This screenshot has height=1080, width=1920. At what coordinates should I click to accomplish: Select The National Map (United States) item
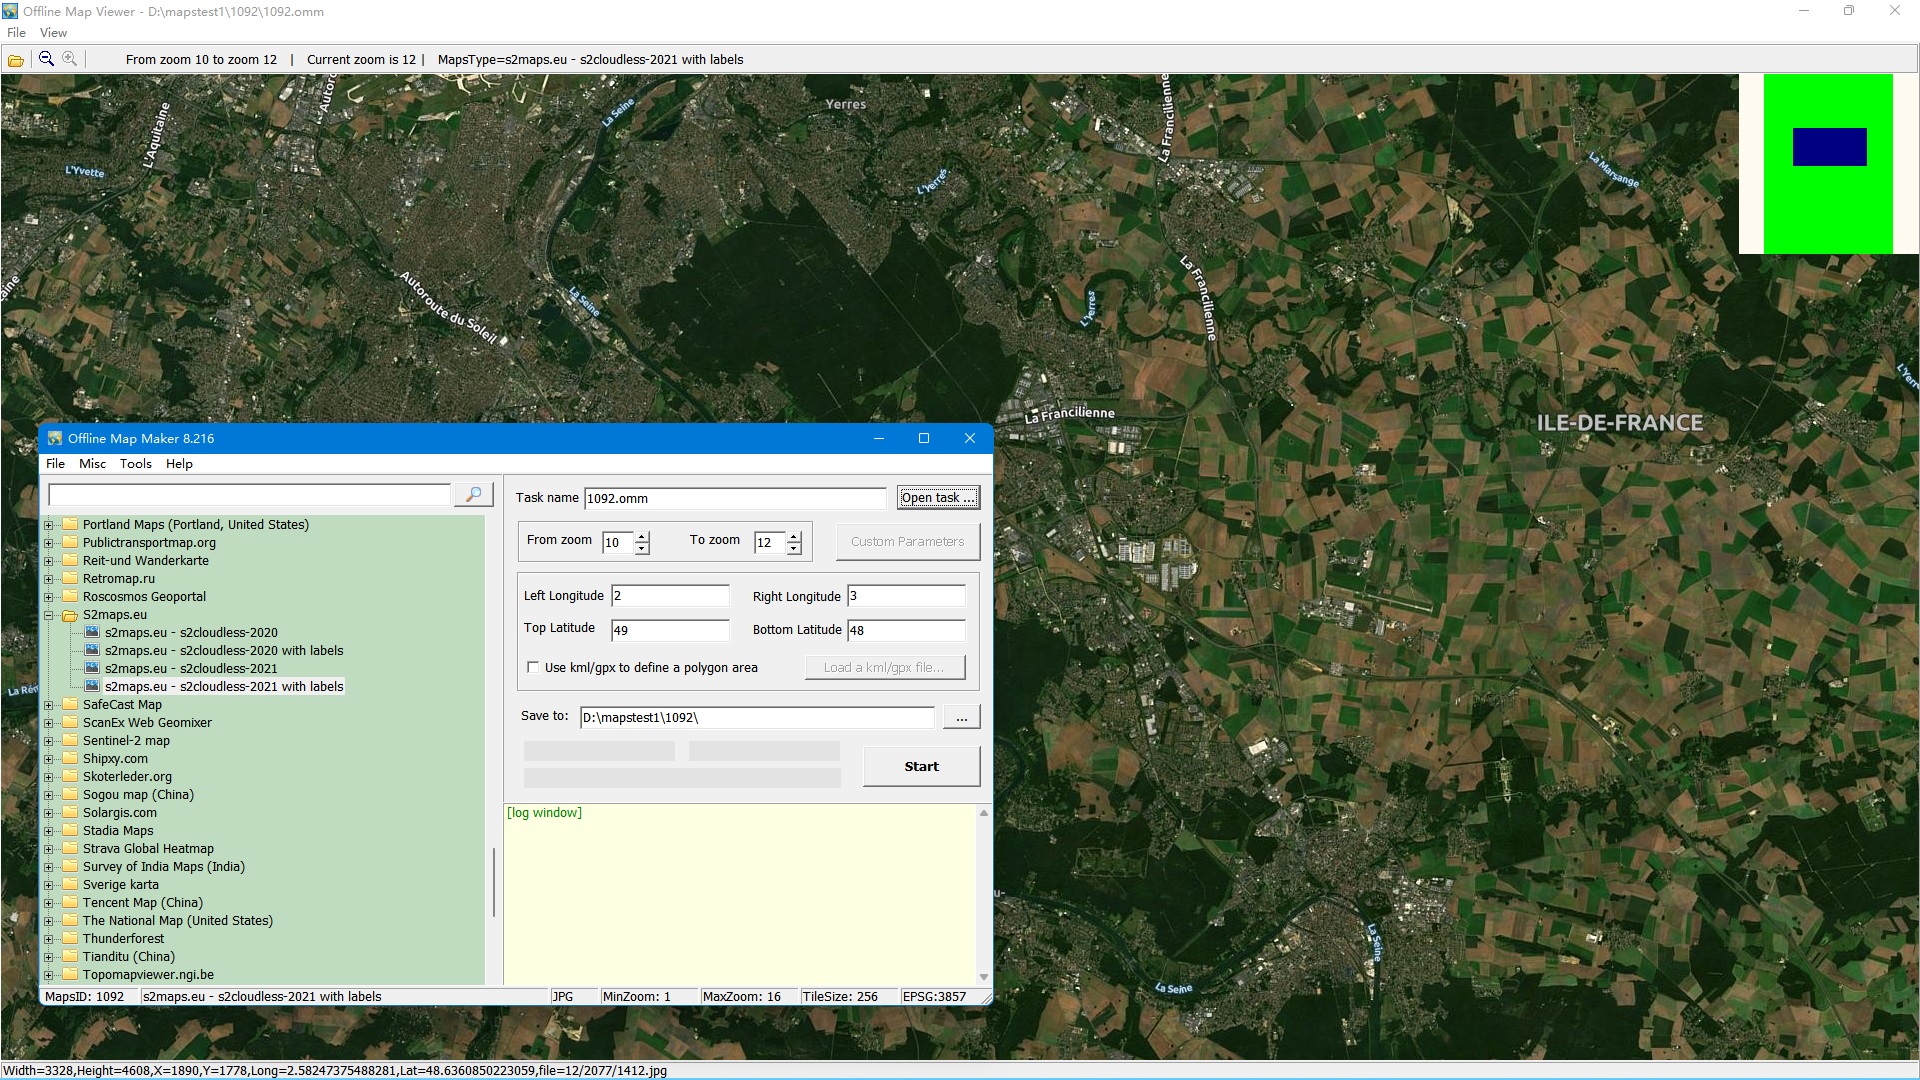pyautogui.click(x=178, y=921)
